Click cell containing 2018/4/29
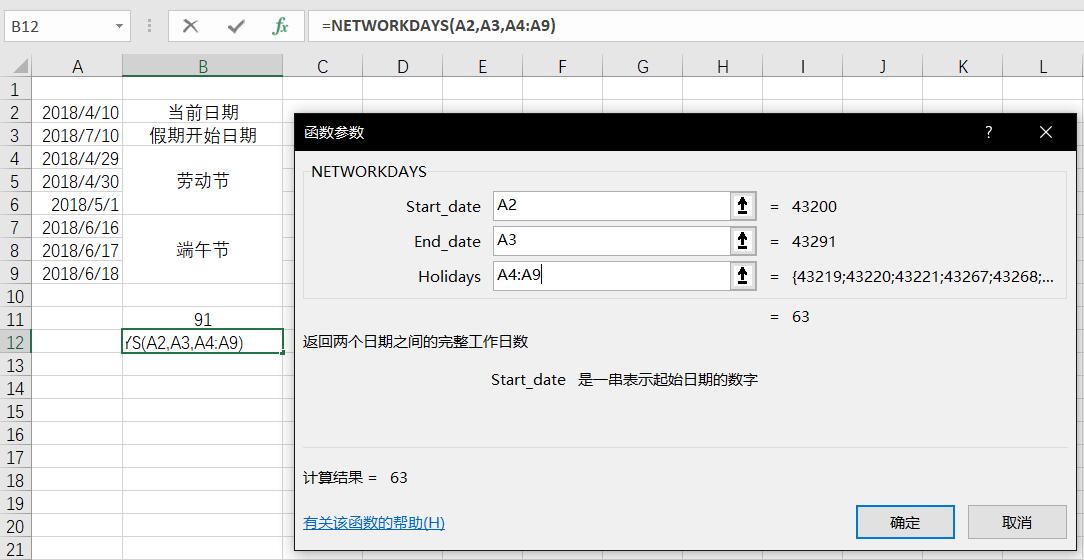1084x560 pixels. [x=77, y=158]
